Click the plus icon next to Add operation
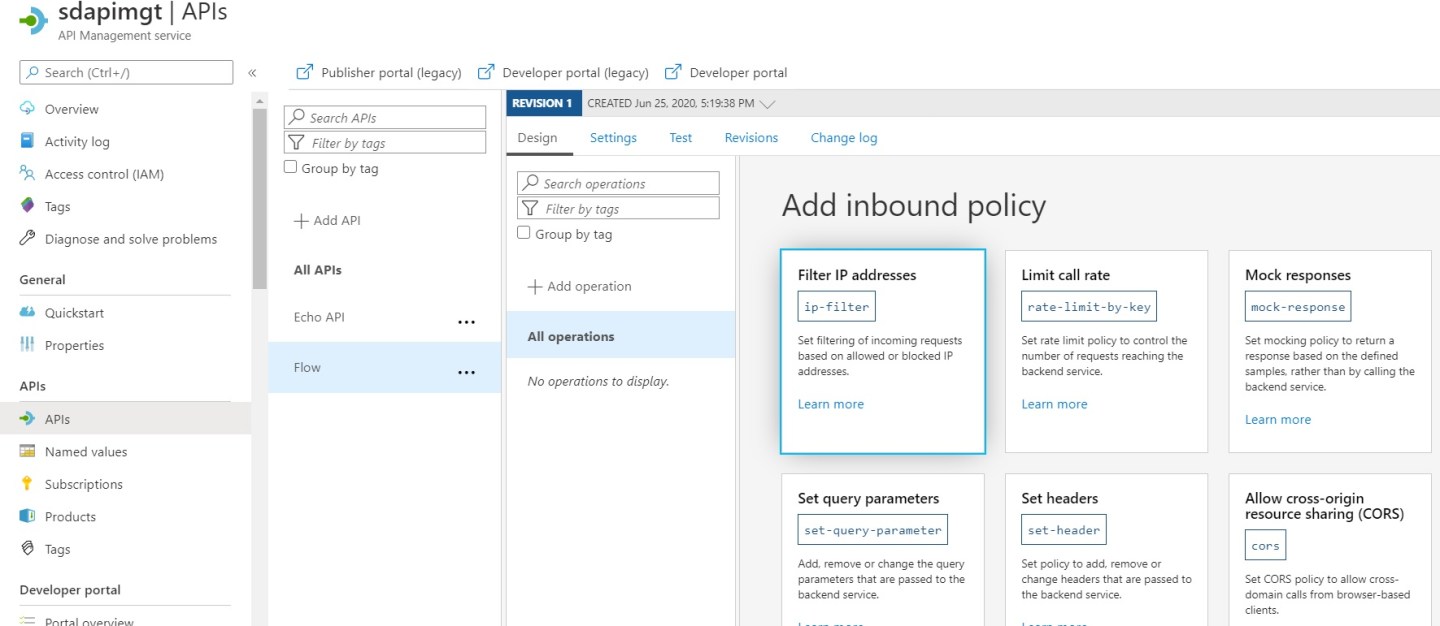This screenshot has width=1440, height=626. pos(535,286)
